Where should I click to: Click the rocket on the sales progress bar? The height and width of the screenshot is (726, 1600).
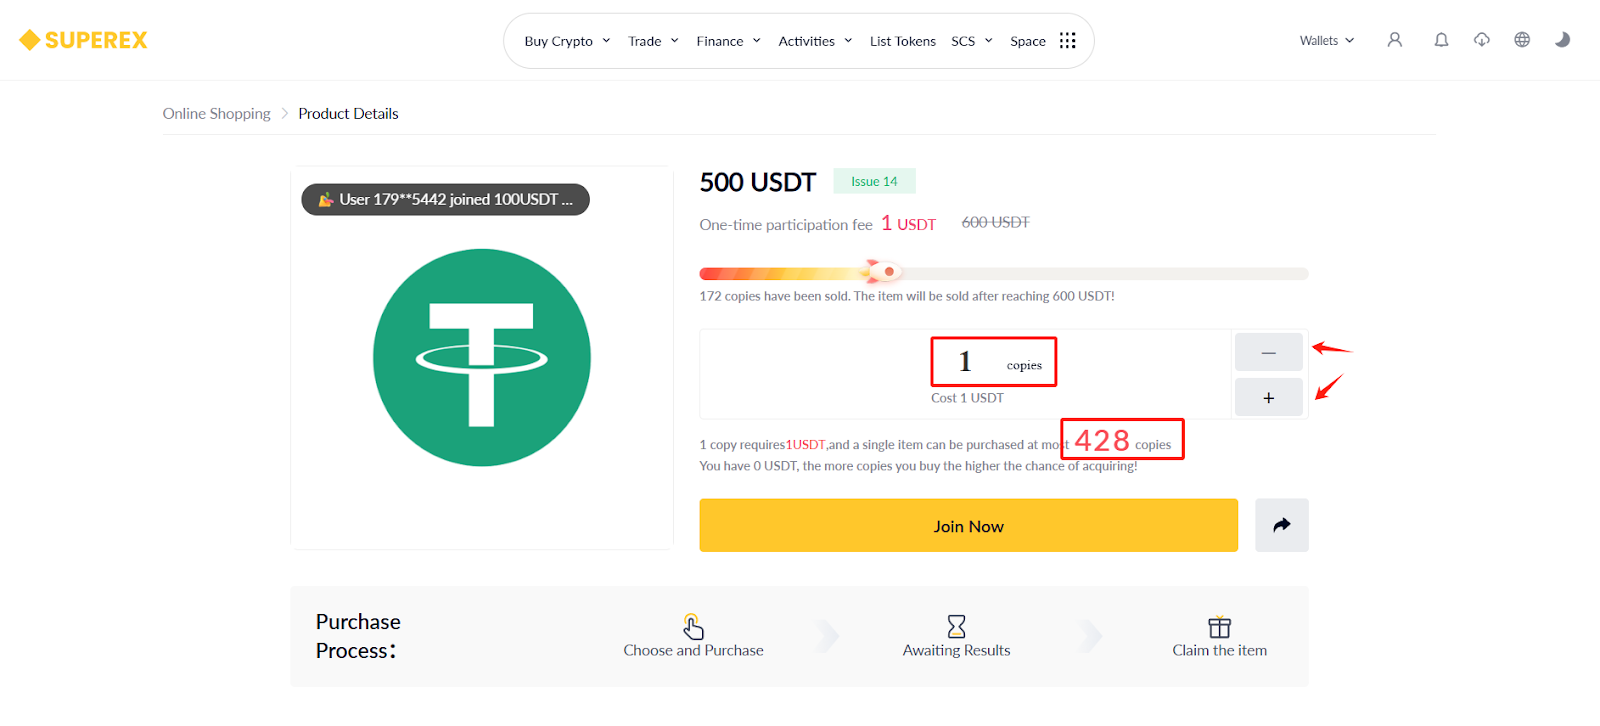coord(882,271)
